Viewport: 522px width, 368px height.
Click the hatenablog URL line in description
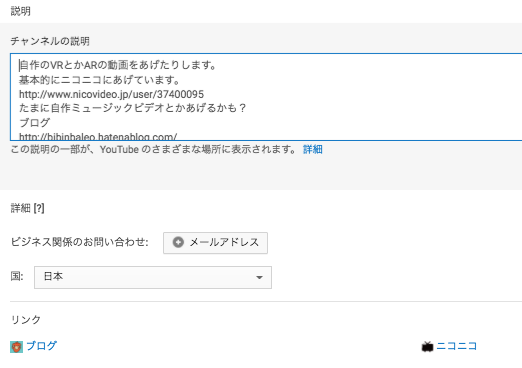(x=98, y=136)
